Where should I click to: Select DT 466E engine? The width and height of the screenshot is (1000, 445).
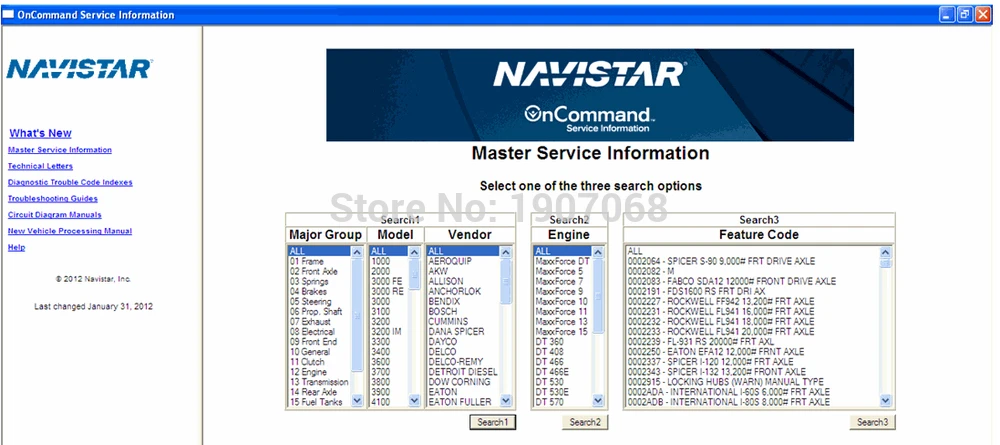[x=563, y=372]
